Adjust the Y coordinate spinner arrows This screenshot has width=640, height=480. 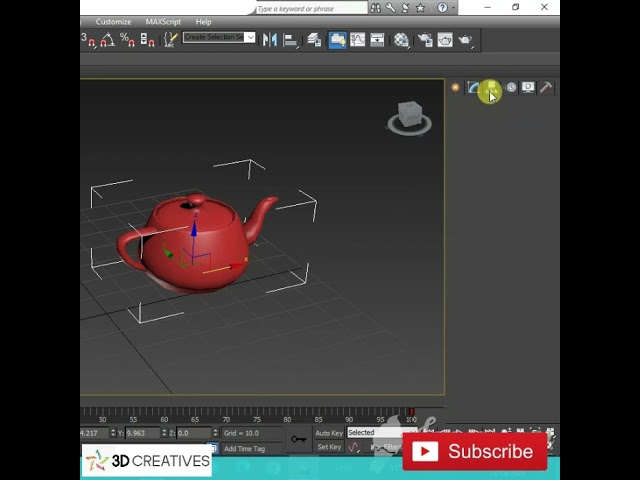click(164, 433)
